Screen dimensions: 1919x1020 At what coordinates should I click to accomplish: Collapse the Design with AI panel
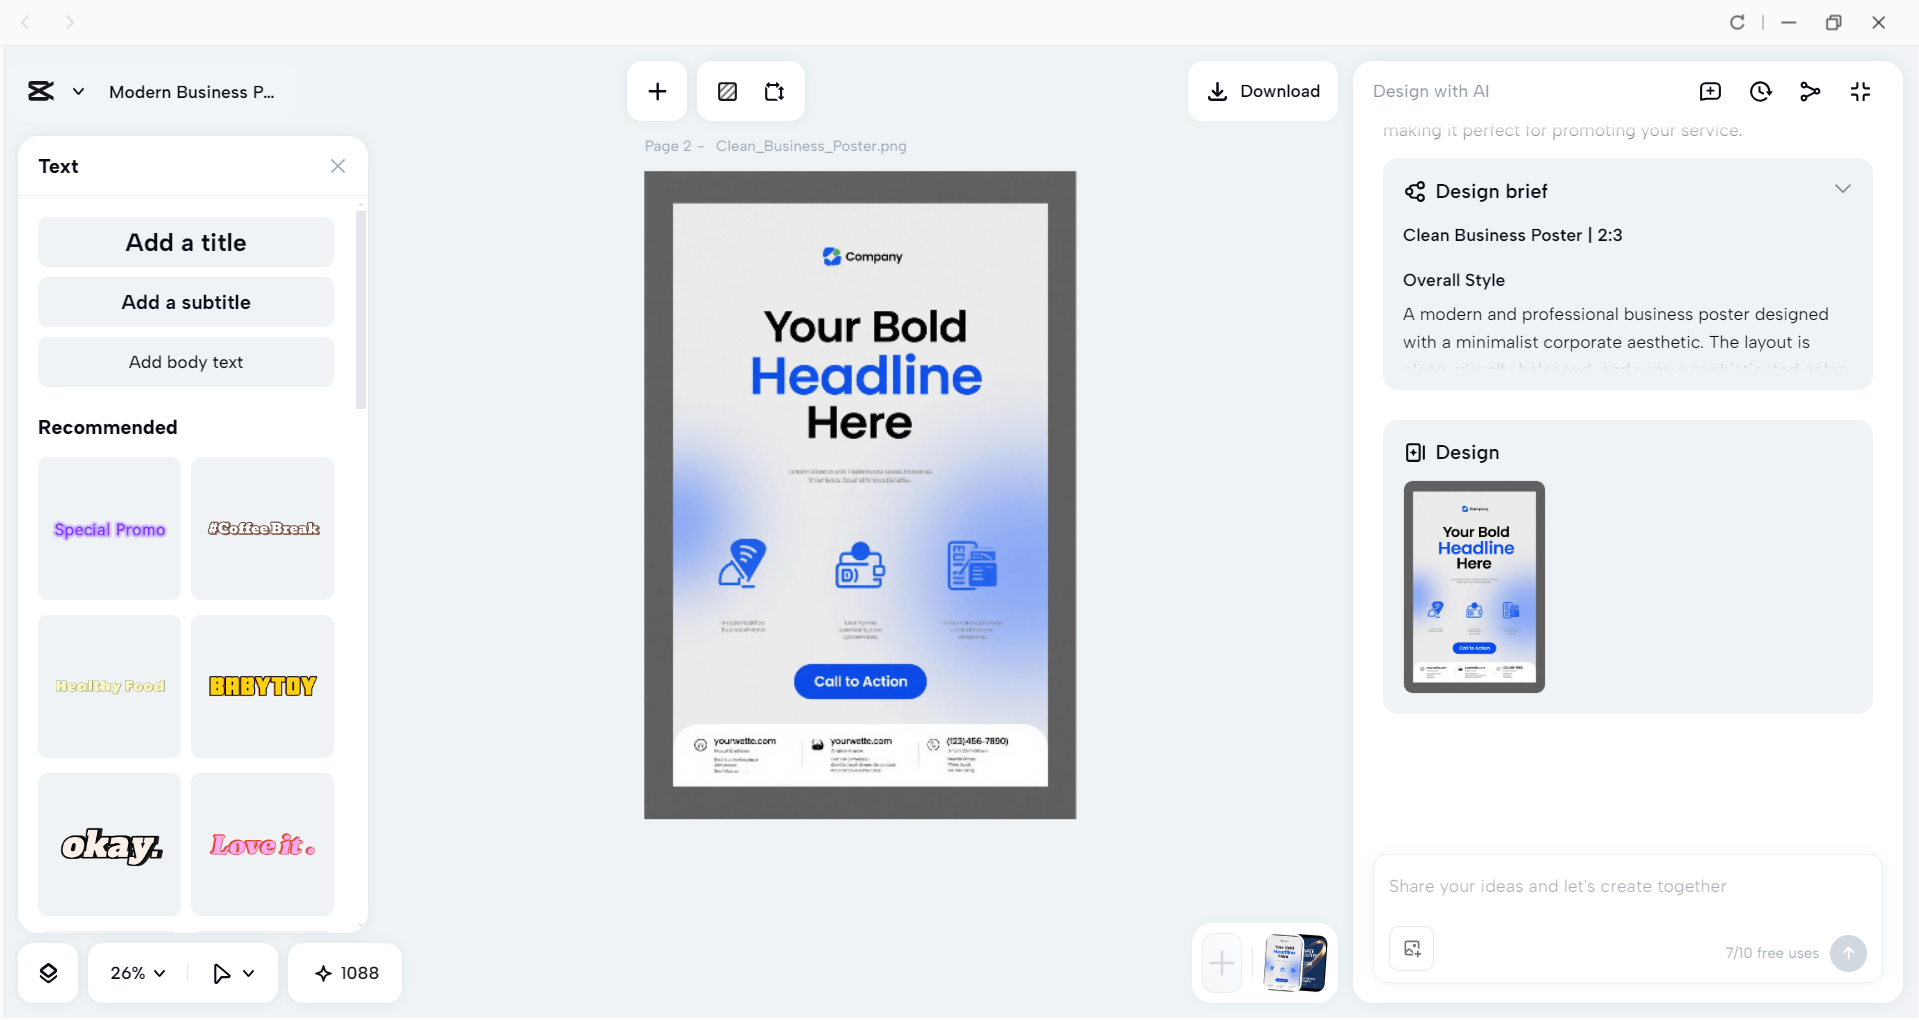click(x=1860, y=92)
